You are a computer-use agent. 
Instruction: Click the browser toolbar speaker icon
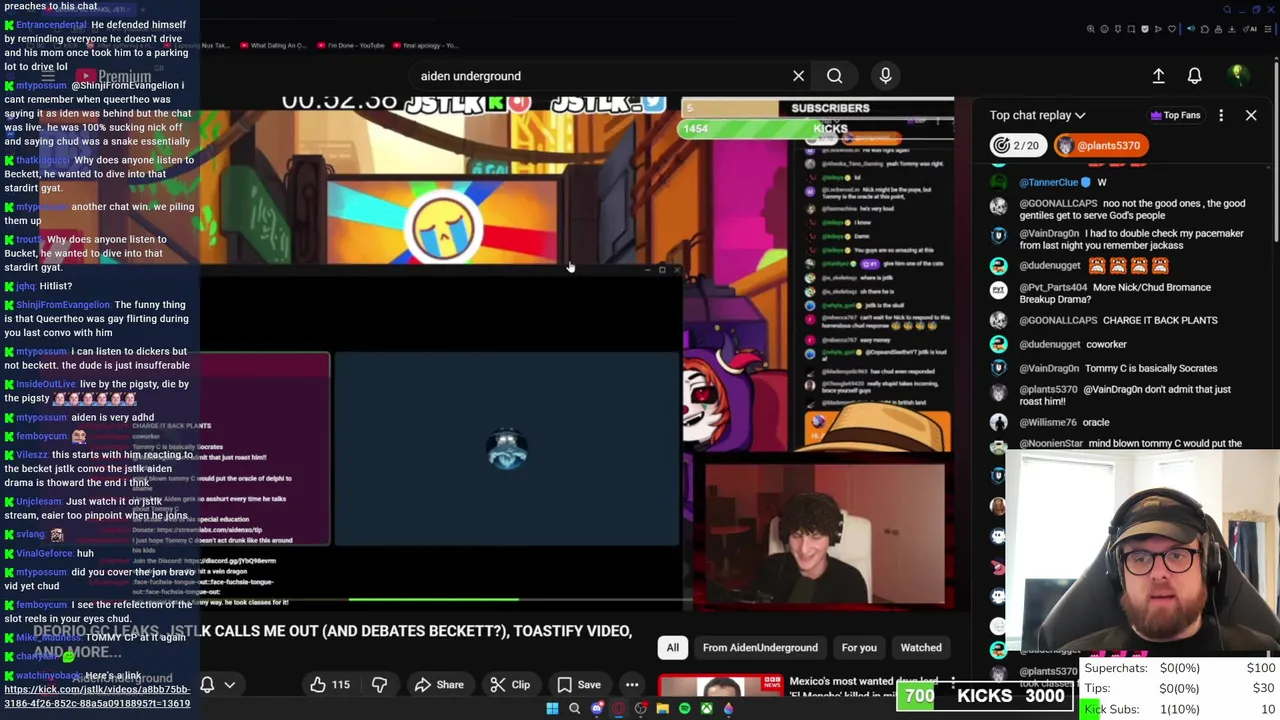1191,29
